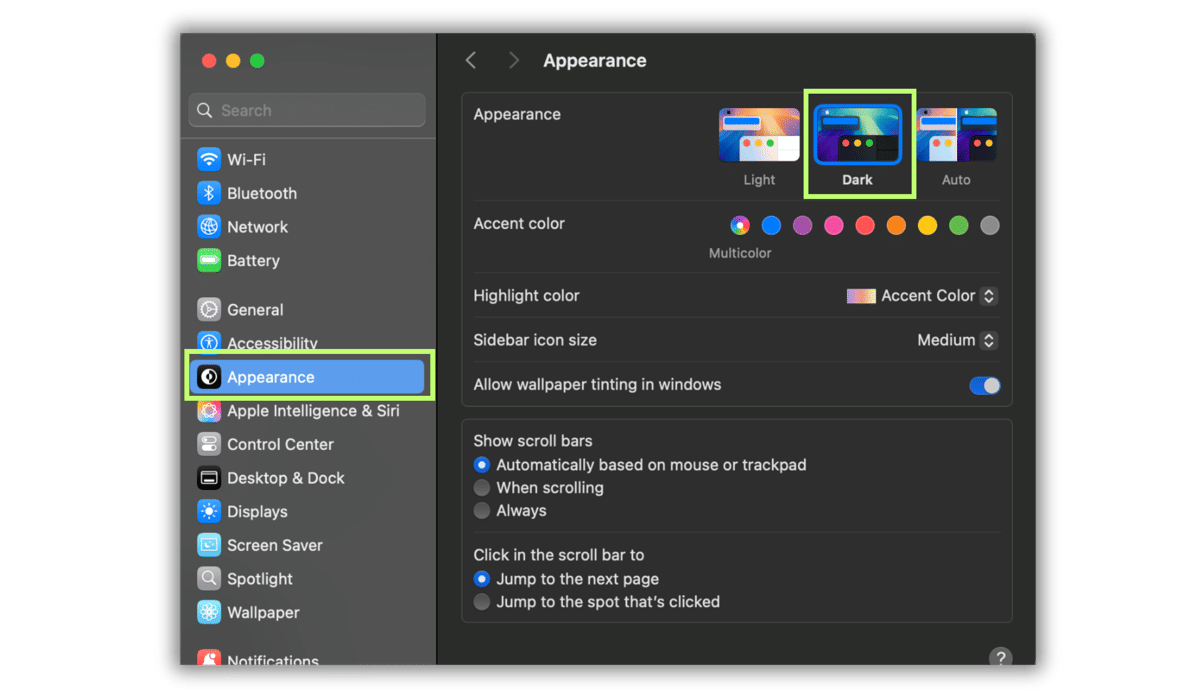This screenshot has height=698, width=1200.
Task: Open the Sidebar icon size Medium dropdown
Action: [957, 340]
